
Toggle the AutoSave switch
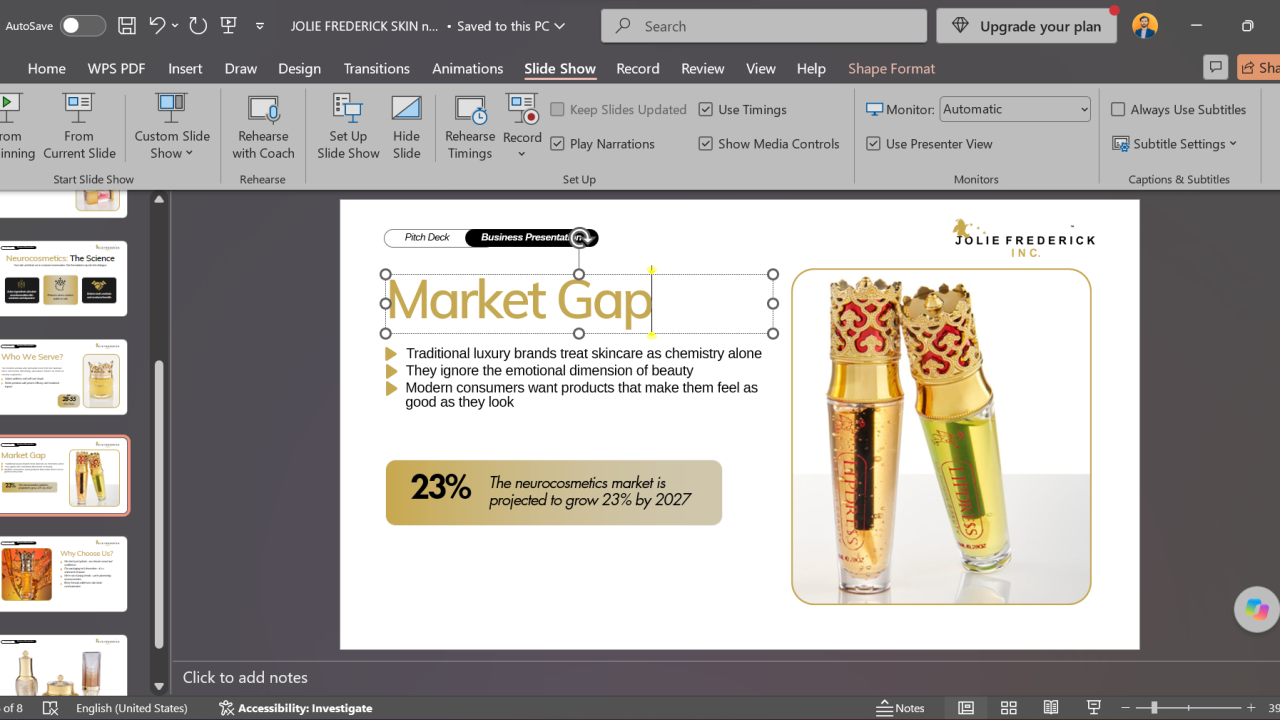click(83, 26)
